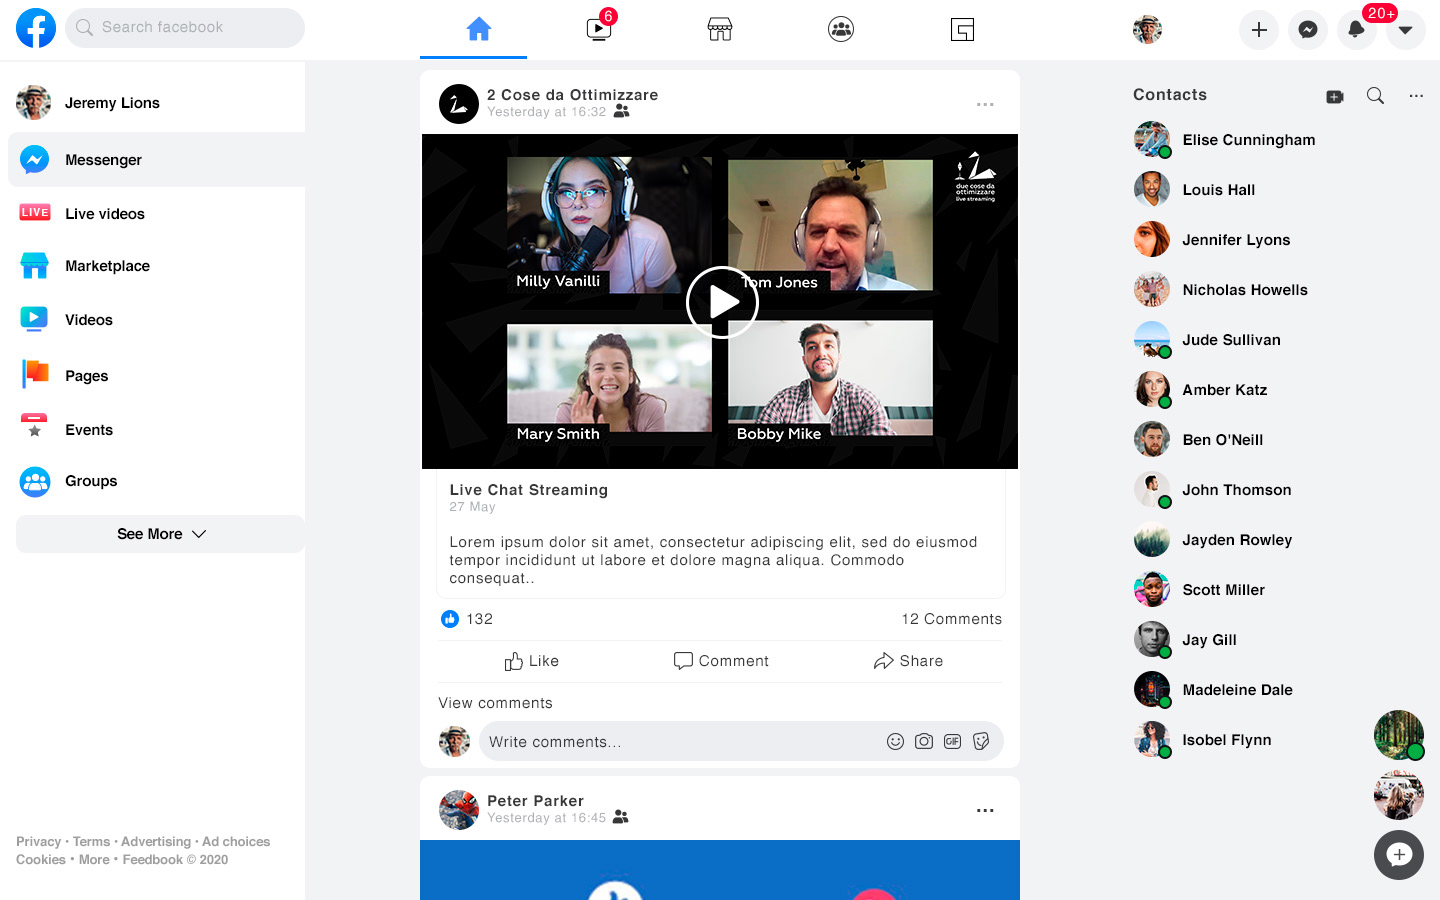Image resolution: width=1440 pixels, height=900 pixels.
Task: Click the 132 likes reaction count
Action: click(467, 619)
